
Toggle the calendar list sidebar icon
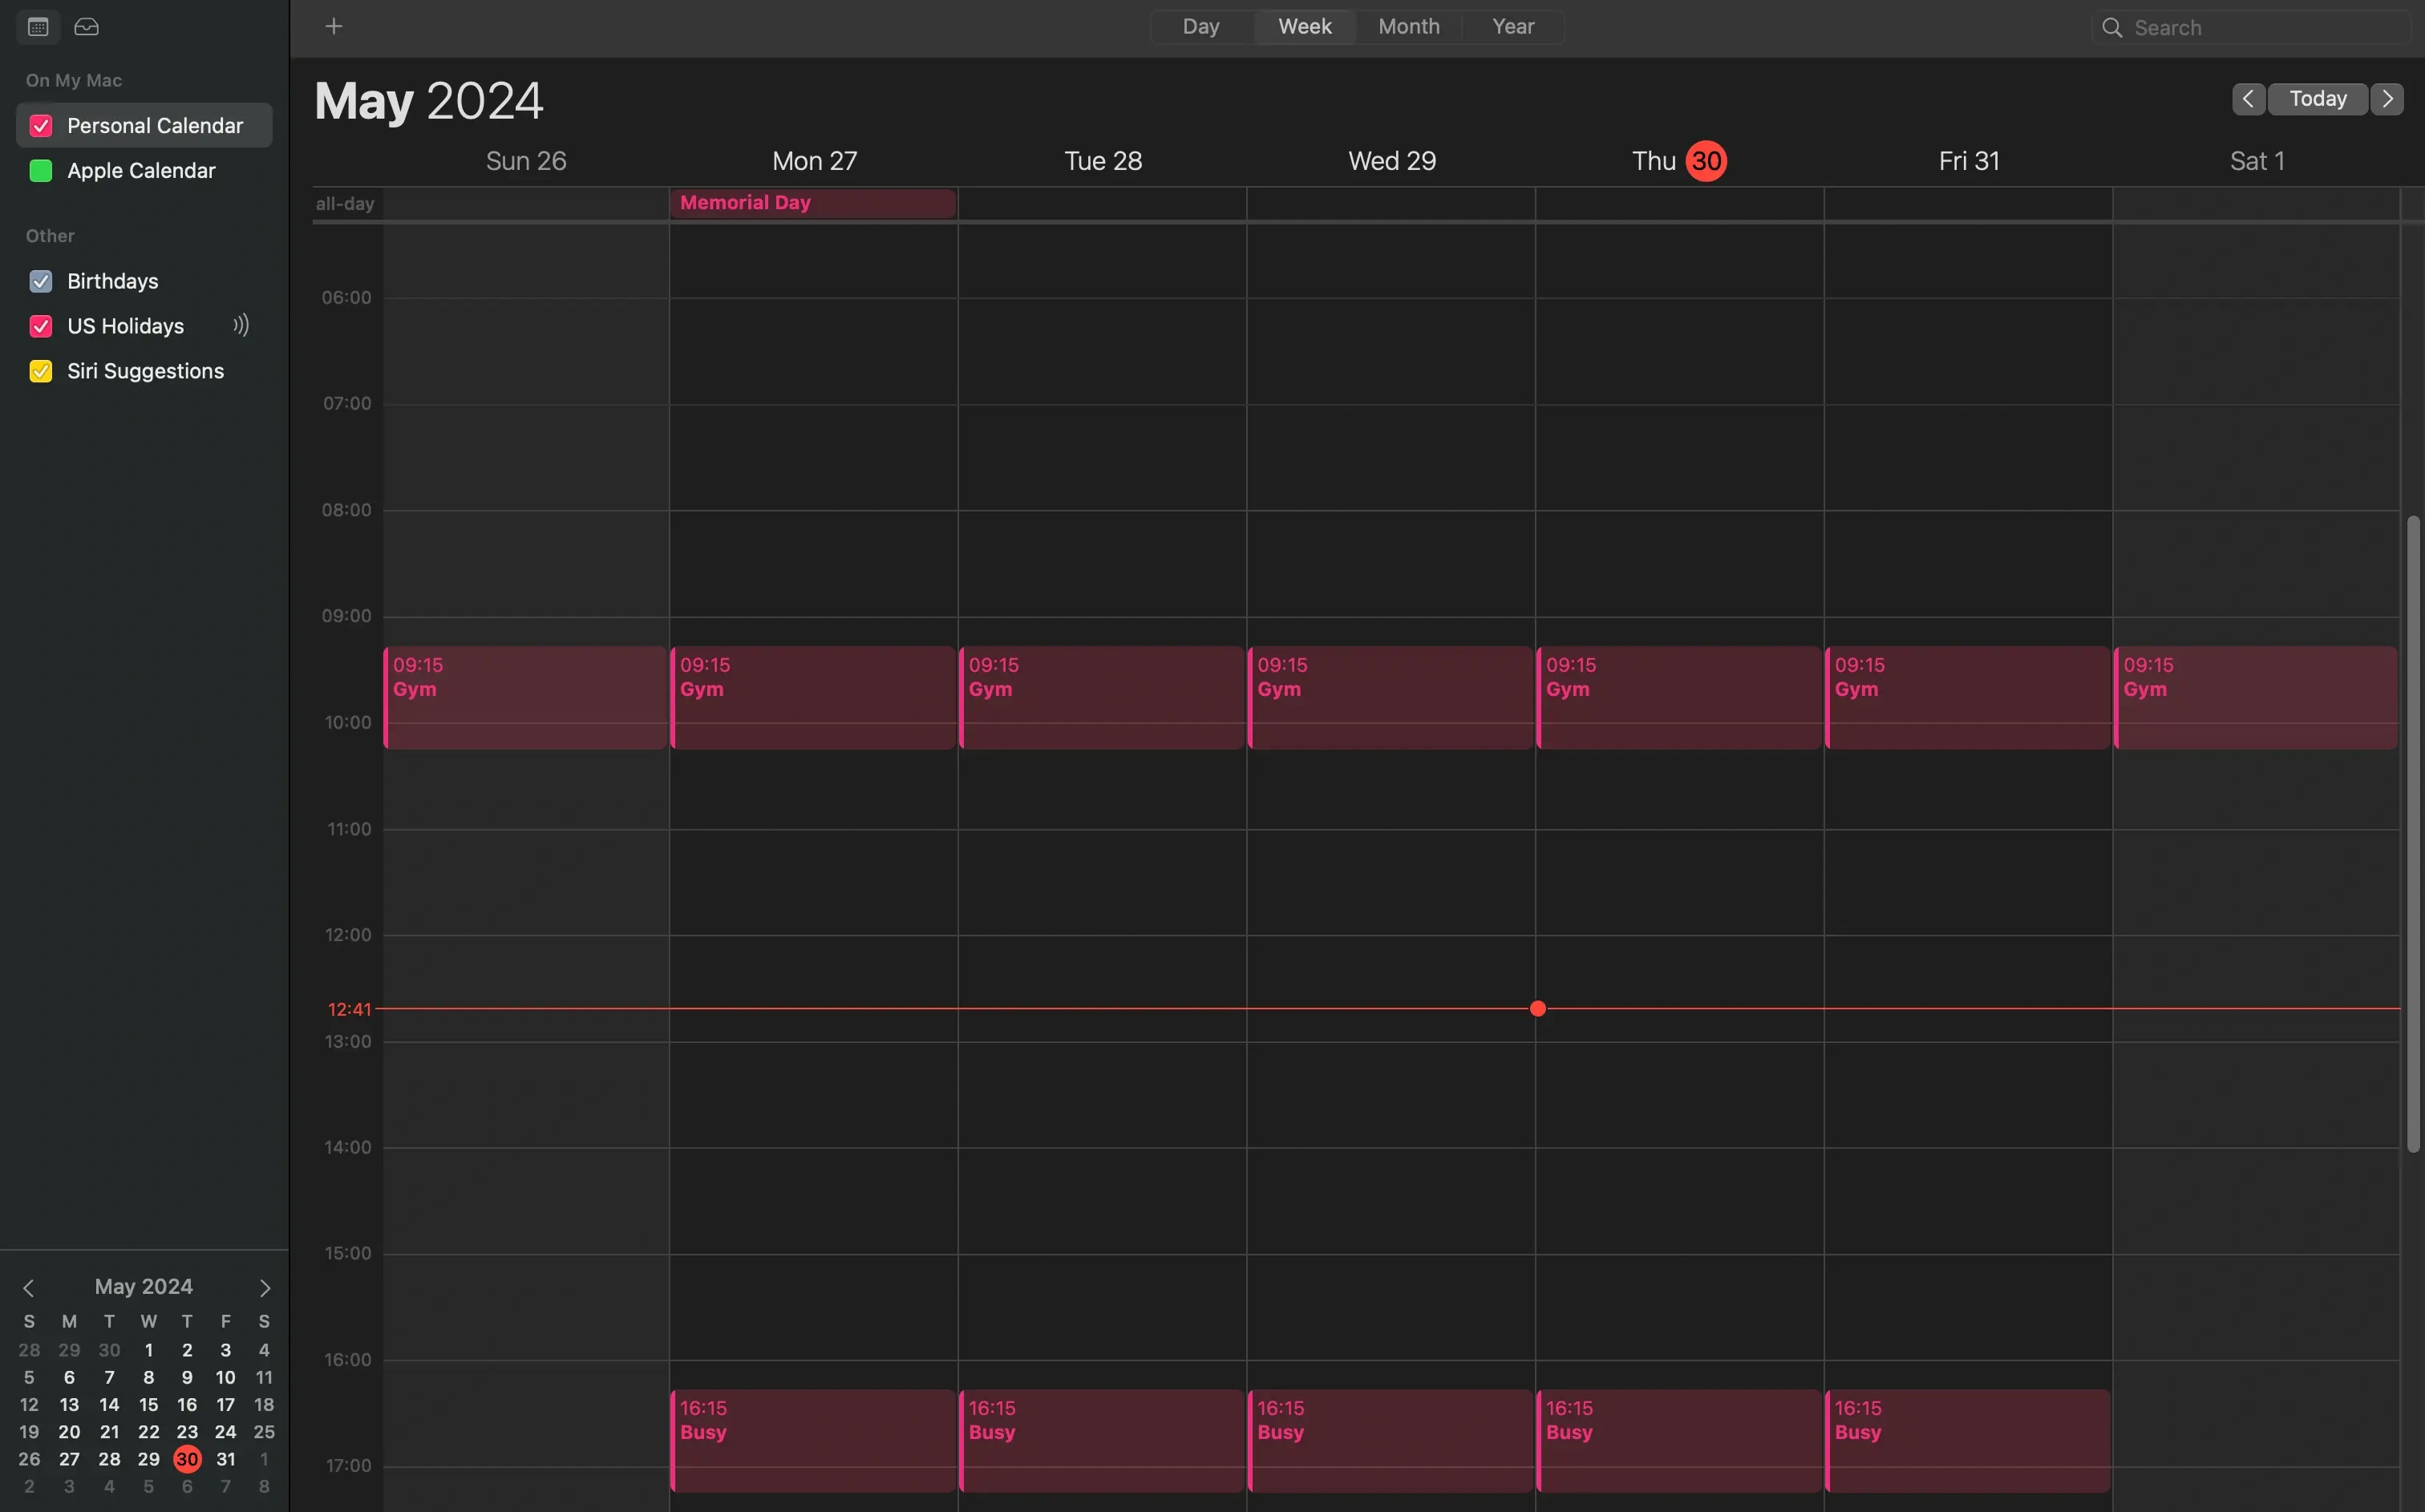point(38,27)
